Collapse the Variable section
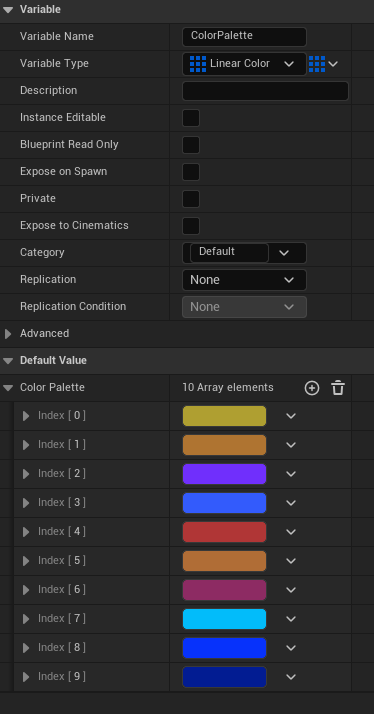Viewport: 374px width, 714px height. (x=8, y=10)
